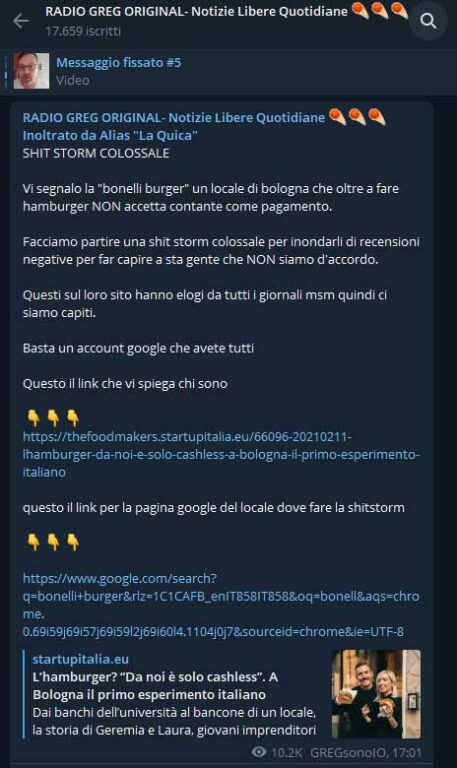The width and height of the screenshot is (457, 768).
Task: Open preview title "L'hamburger? Da noi è solo cashless"
Action: [155, 686]
